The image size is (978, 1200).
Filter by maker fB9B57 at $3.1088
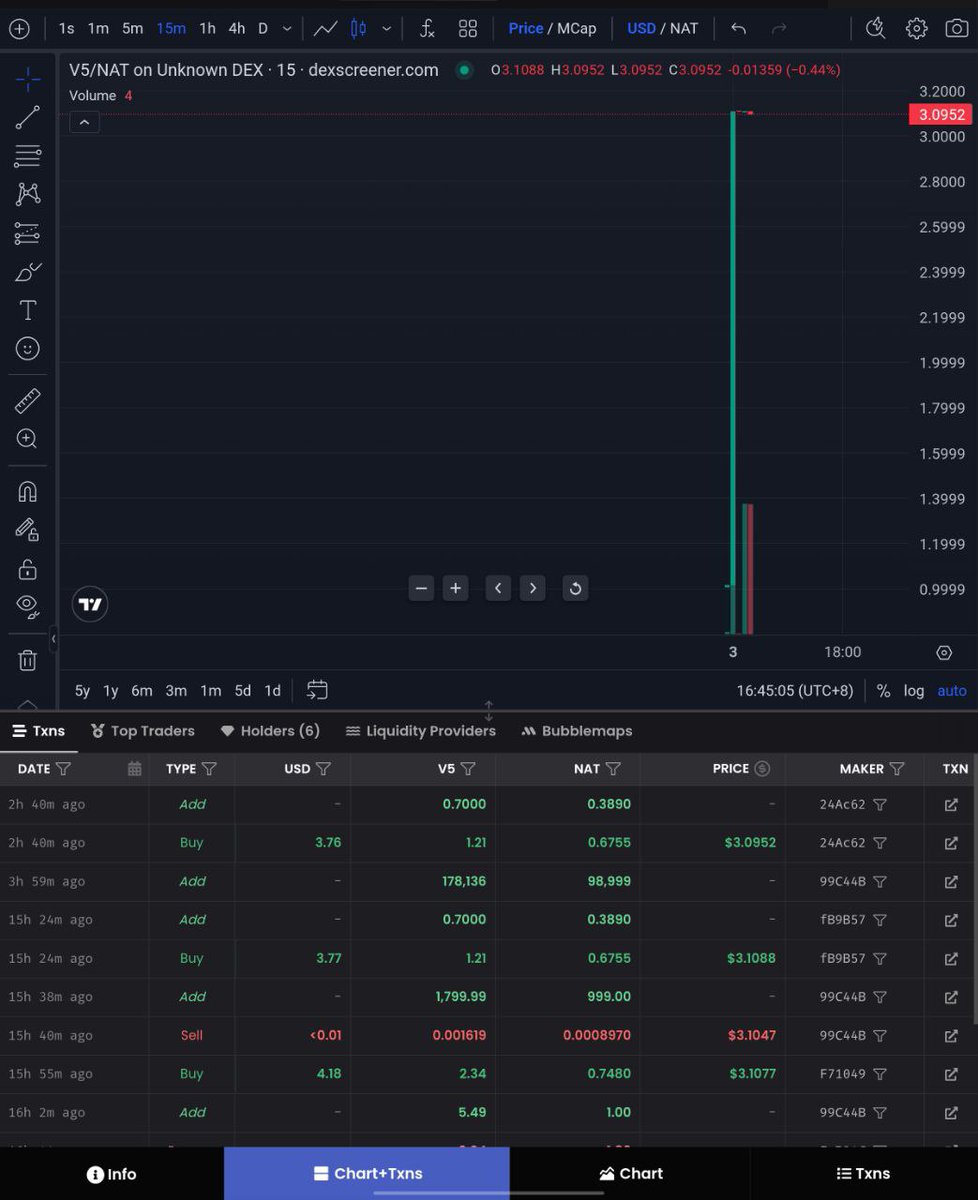[880, 958]
